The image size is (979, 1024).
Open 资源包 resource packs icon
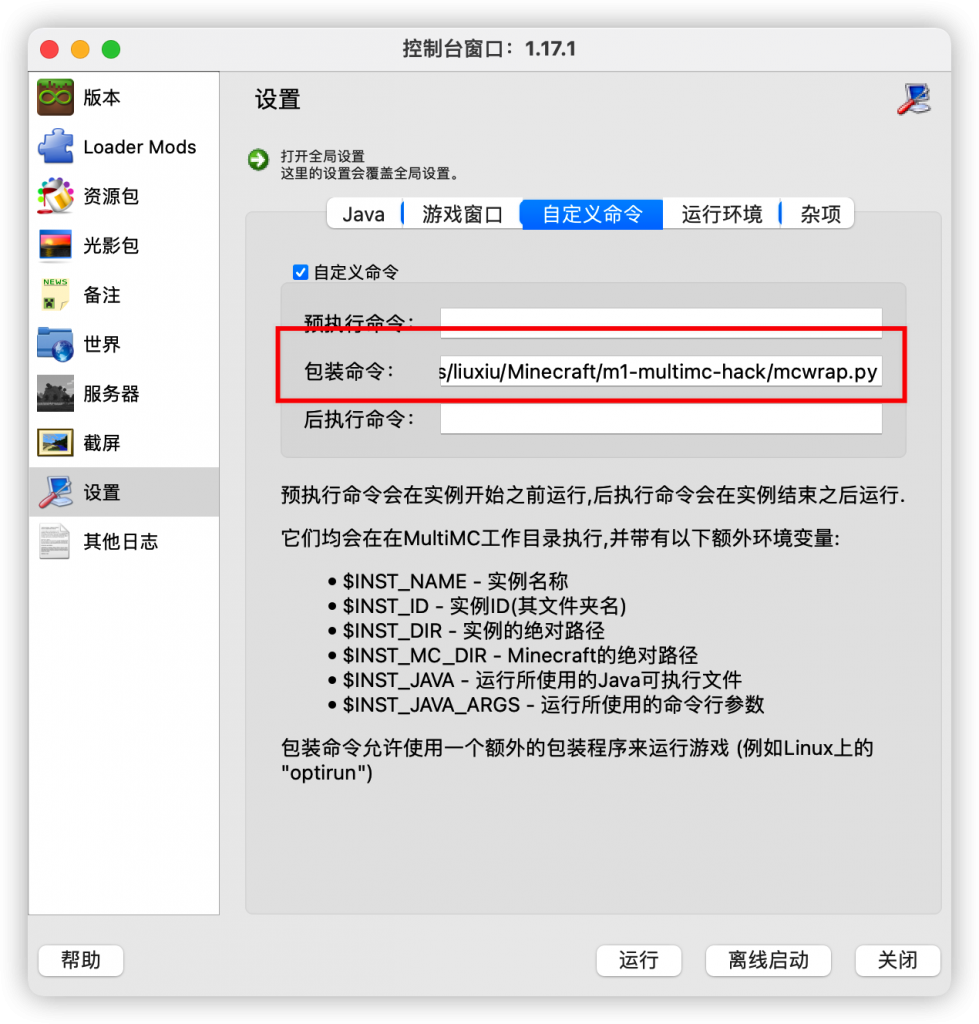point(56,196)
